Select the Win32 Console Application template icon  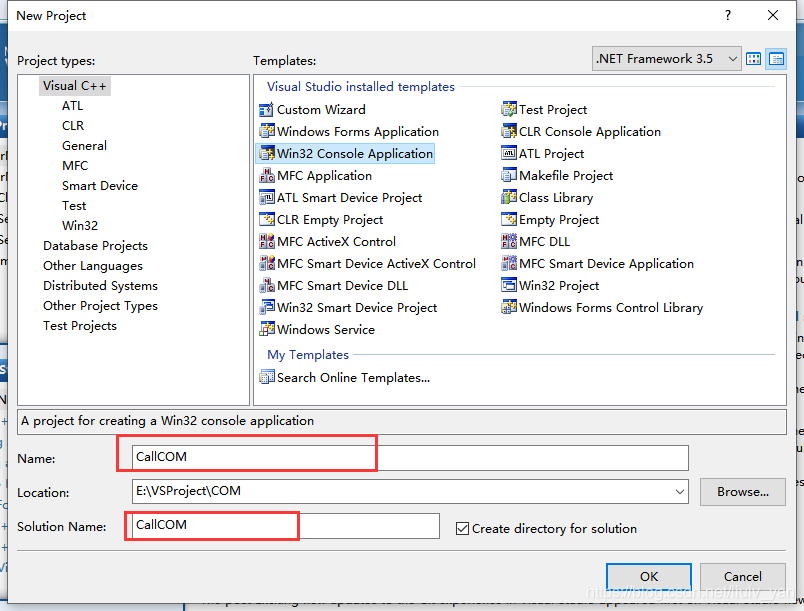click(x=267, y=153)
